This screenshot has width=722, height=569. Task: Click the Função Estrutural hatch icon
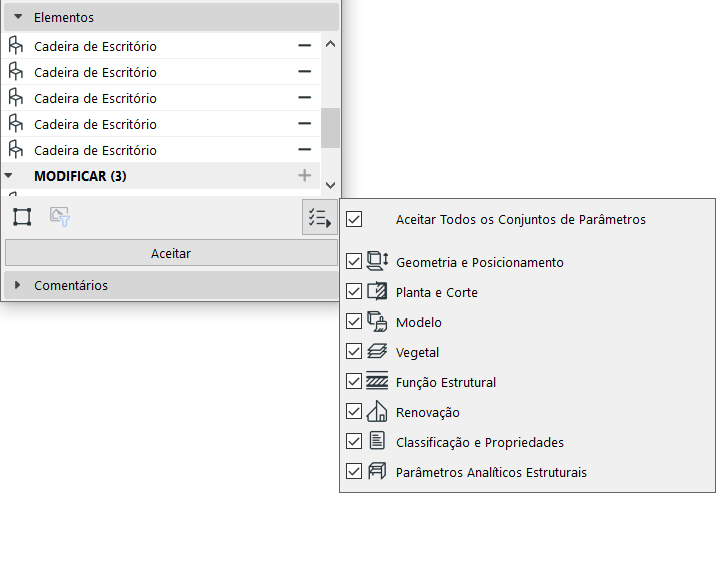point(377,382)
